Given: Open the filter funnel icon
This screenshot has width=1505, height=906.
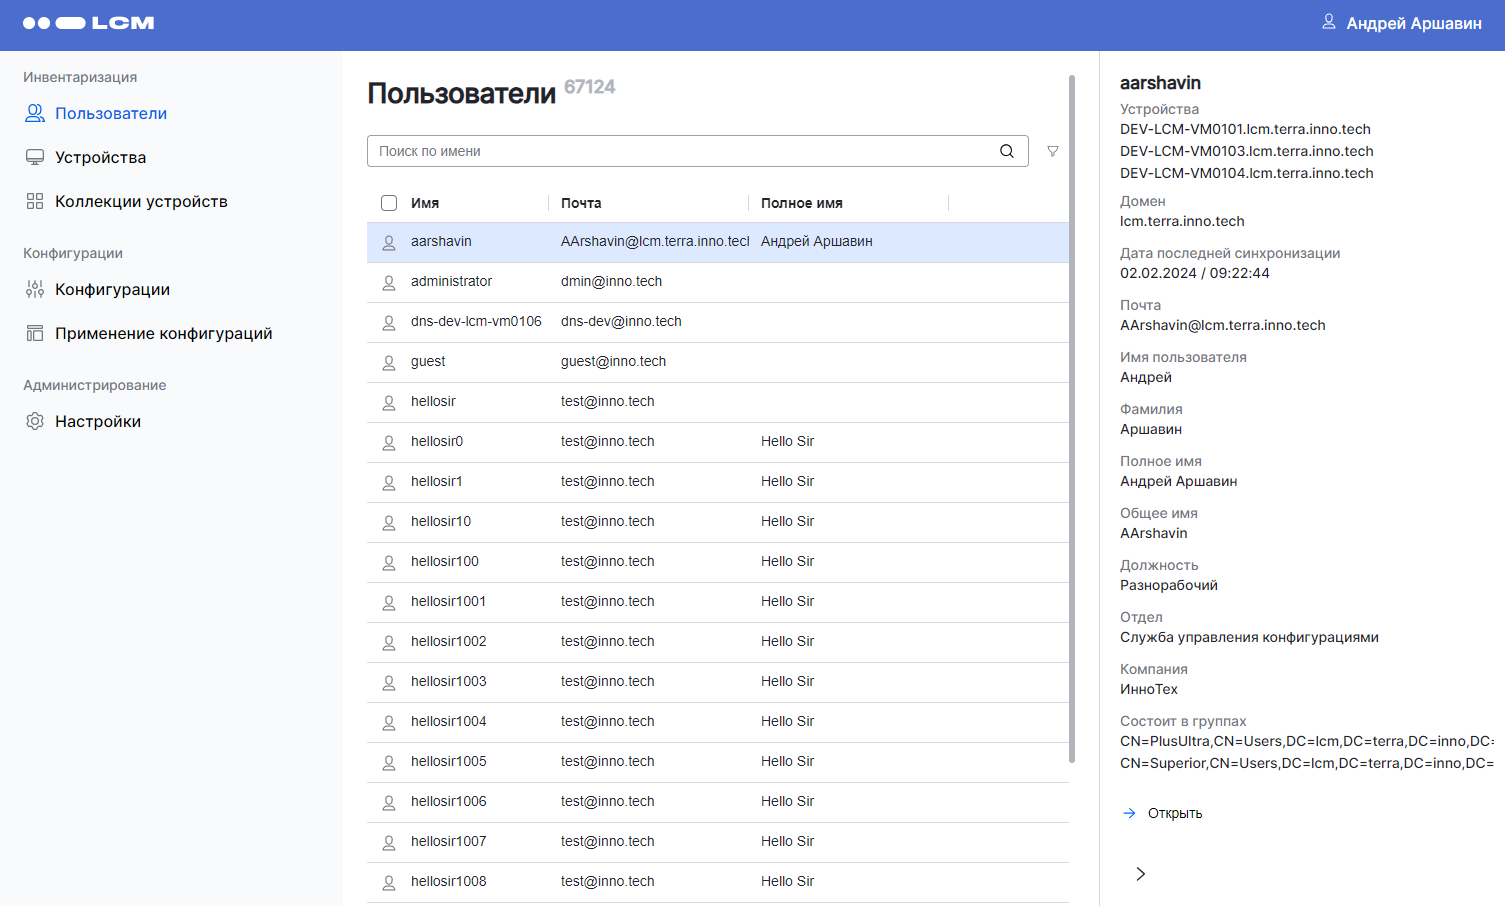Looking at the screenshot, I should pos(1052,150).
